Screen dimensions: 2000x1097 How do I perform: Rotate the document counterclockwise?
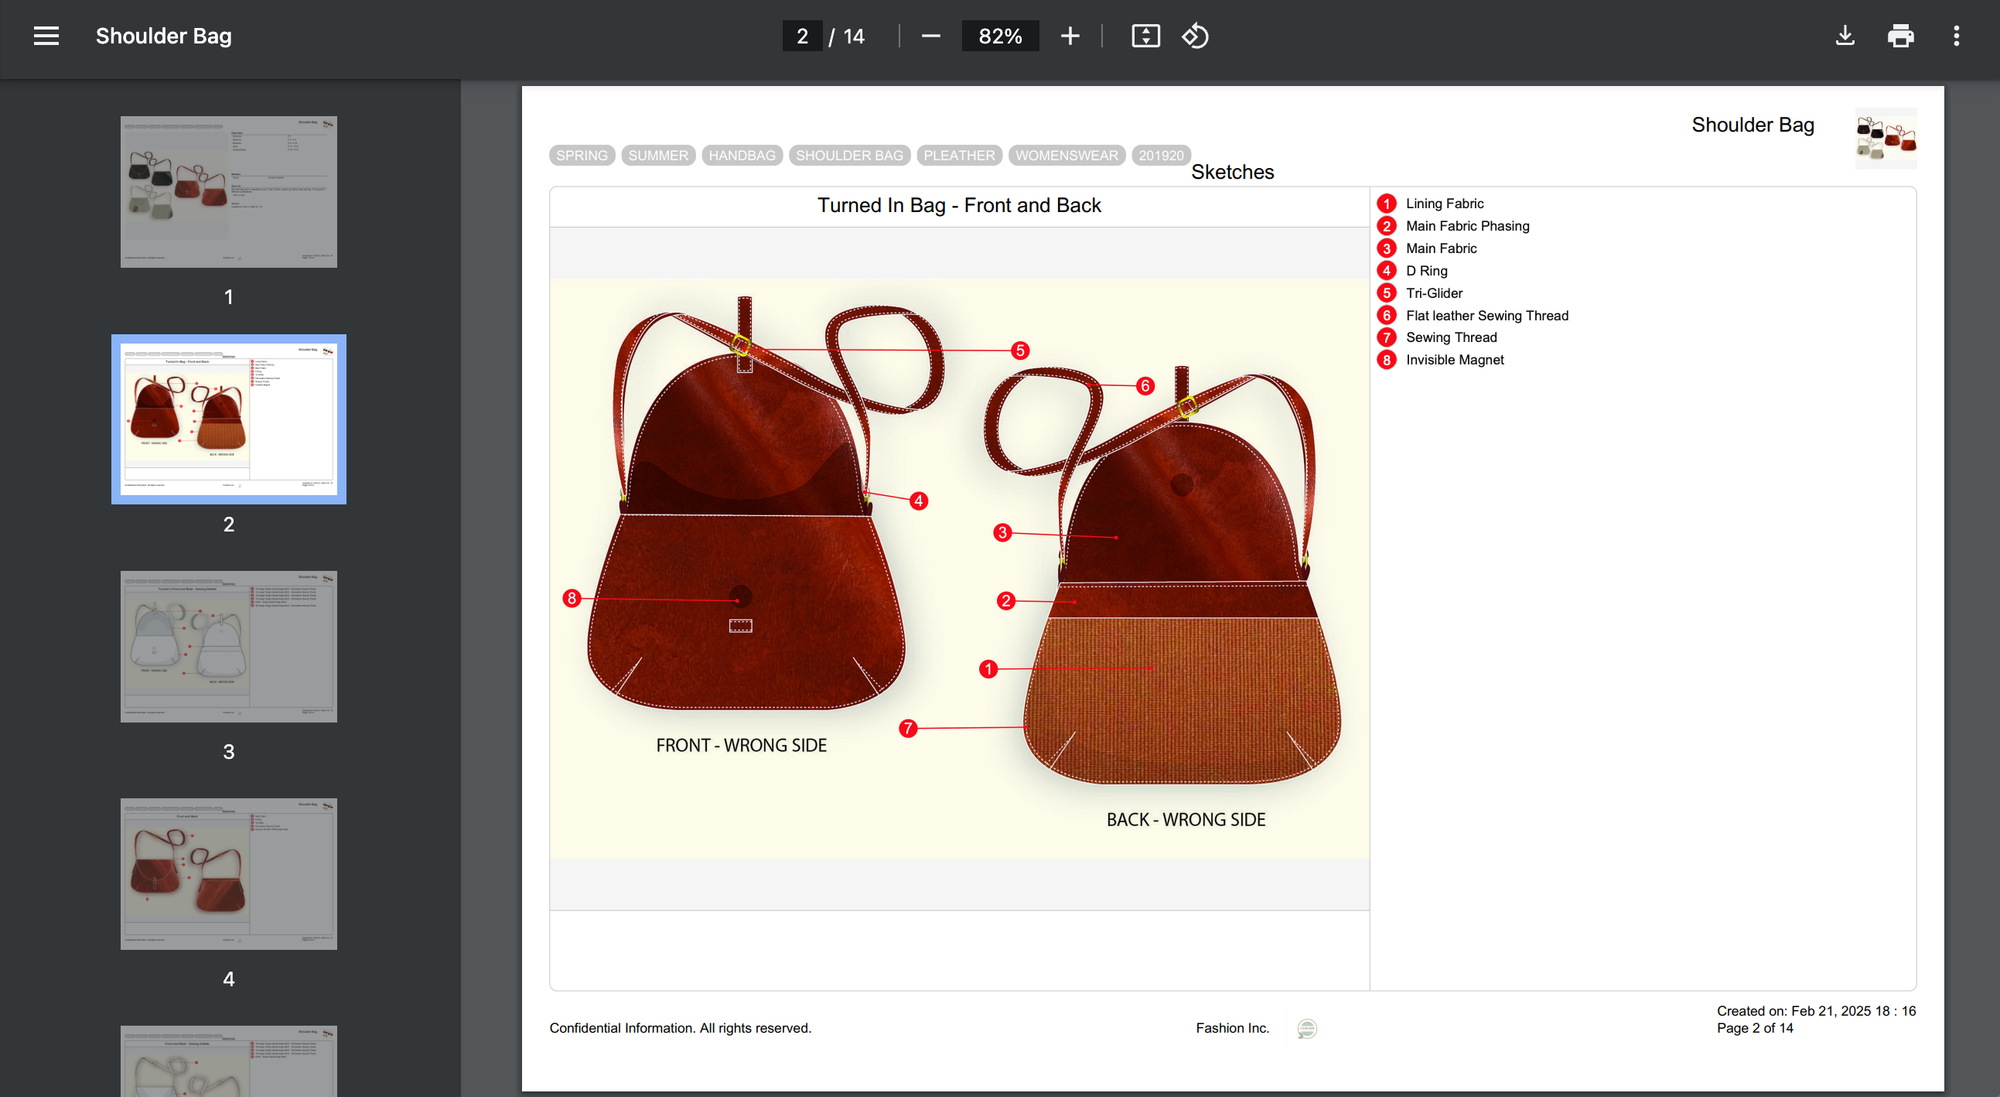point(1195,36)
